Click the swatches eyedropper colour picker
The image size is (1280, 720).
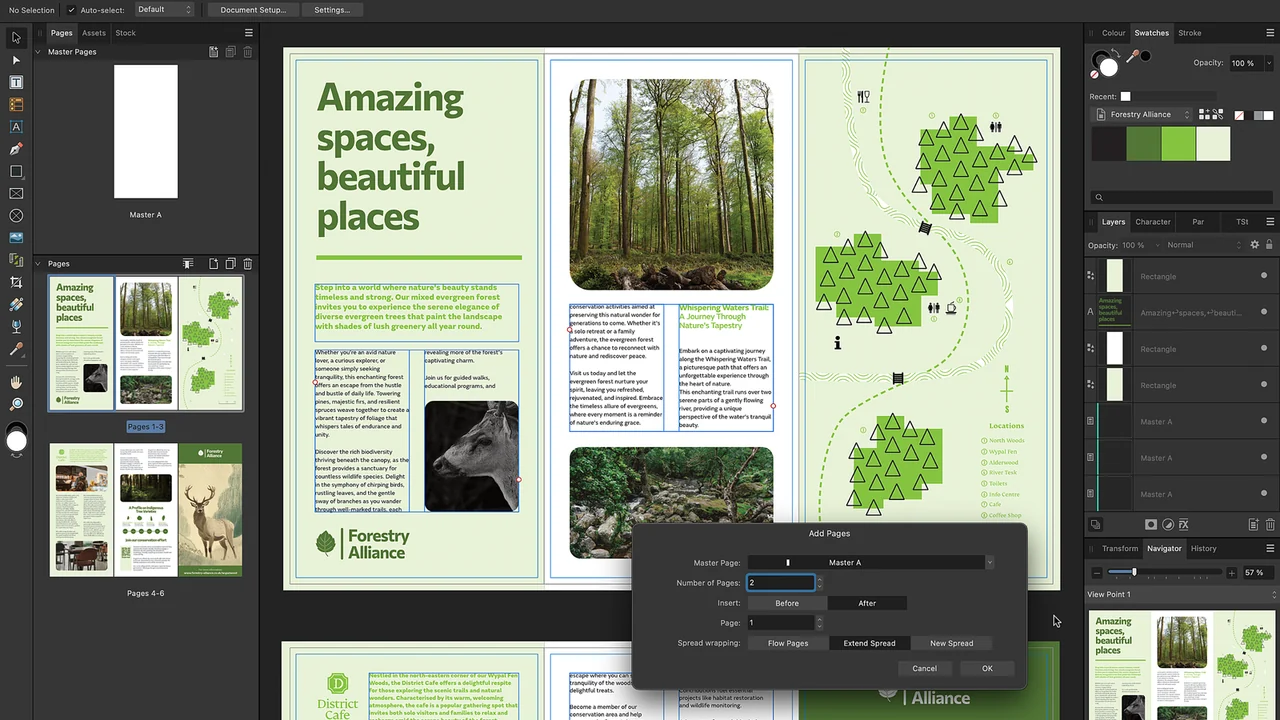[x=1132, y=57]
